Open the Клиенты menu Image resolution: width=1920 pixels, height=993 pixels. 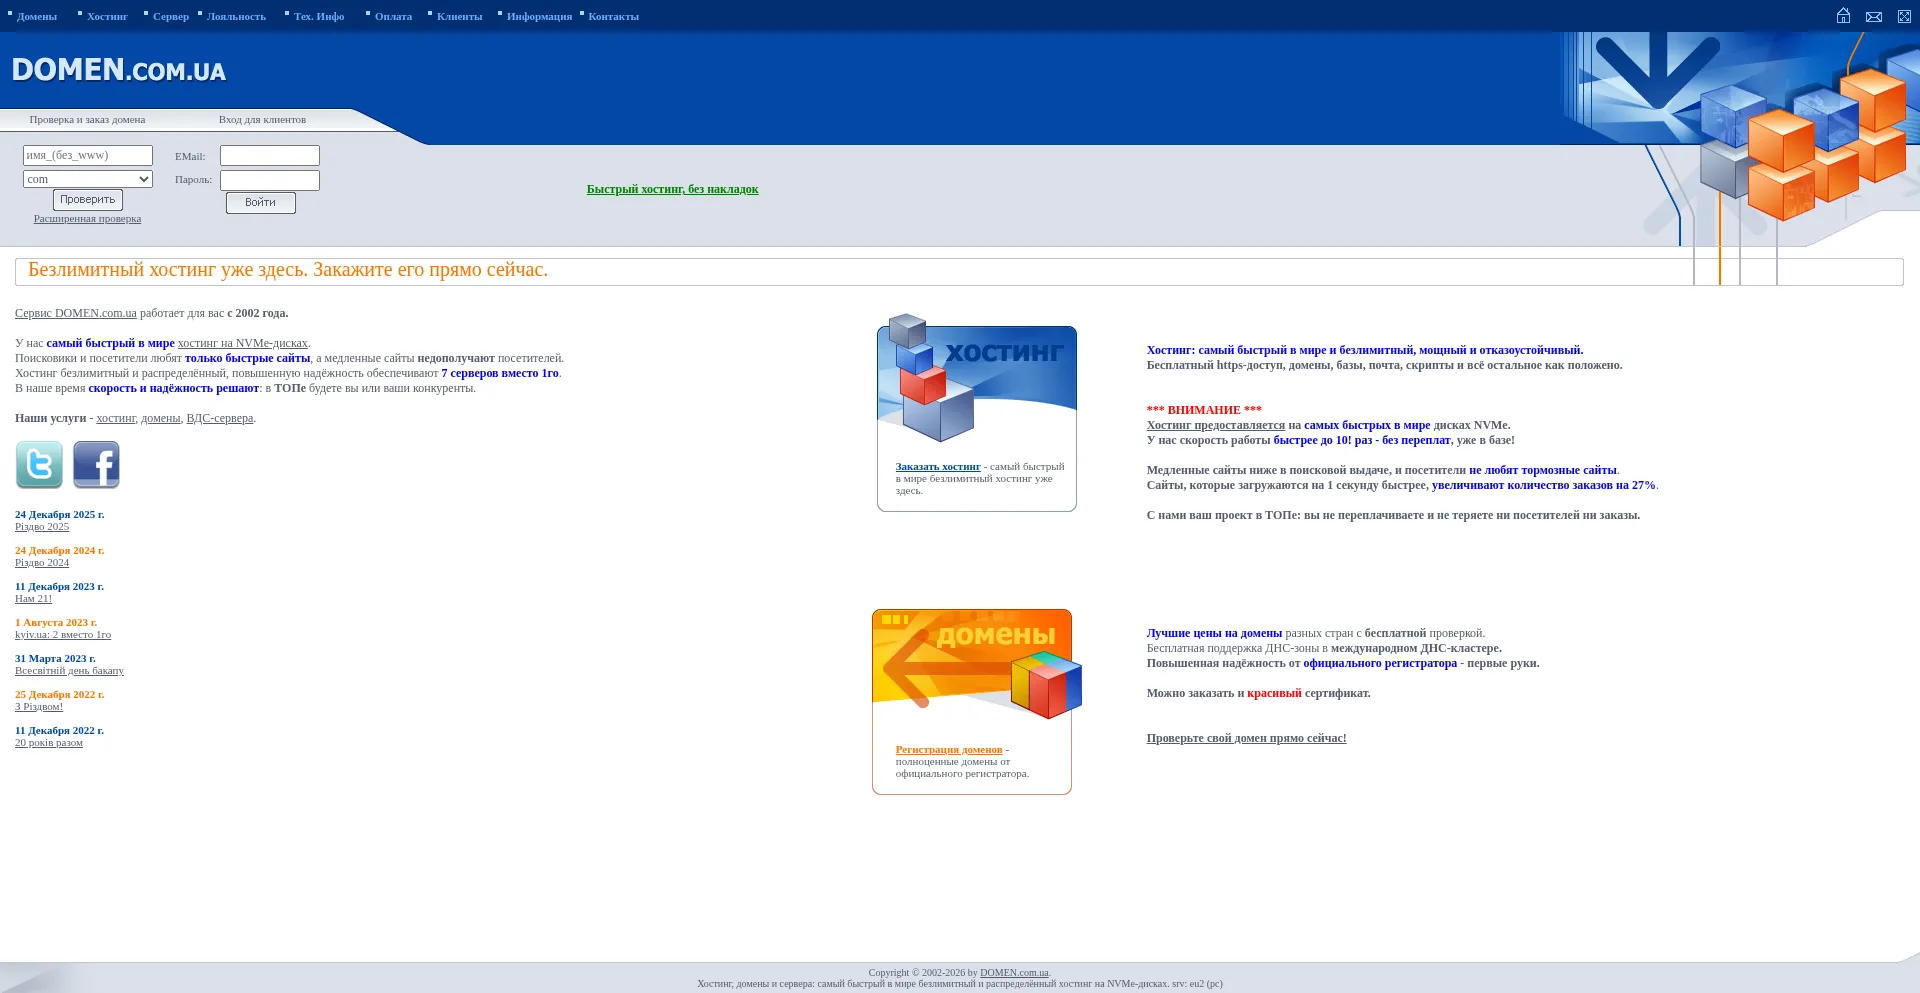459,16
